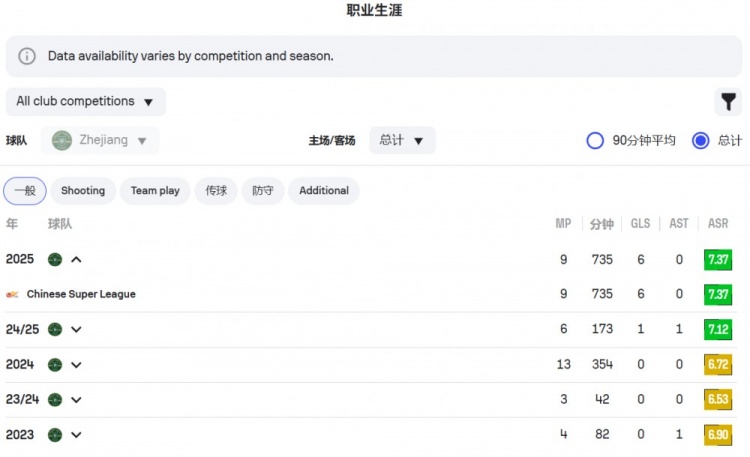Expand the 24/25 season row

[76, 329]
